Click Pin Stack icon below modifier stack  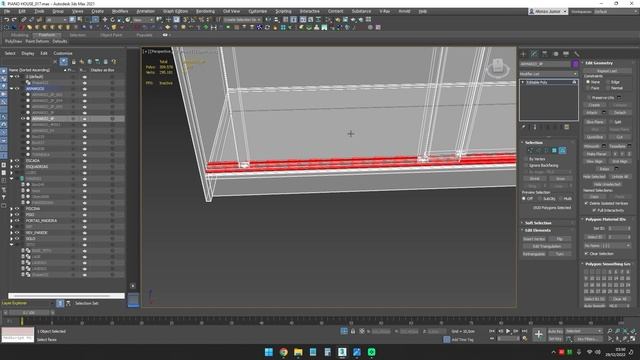point(524,127)
